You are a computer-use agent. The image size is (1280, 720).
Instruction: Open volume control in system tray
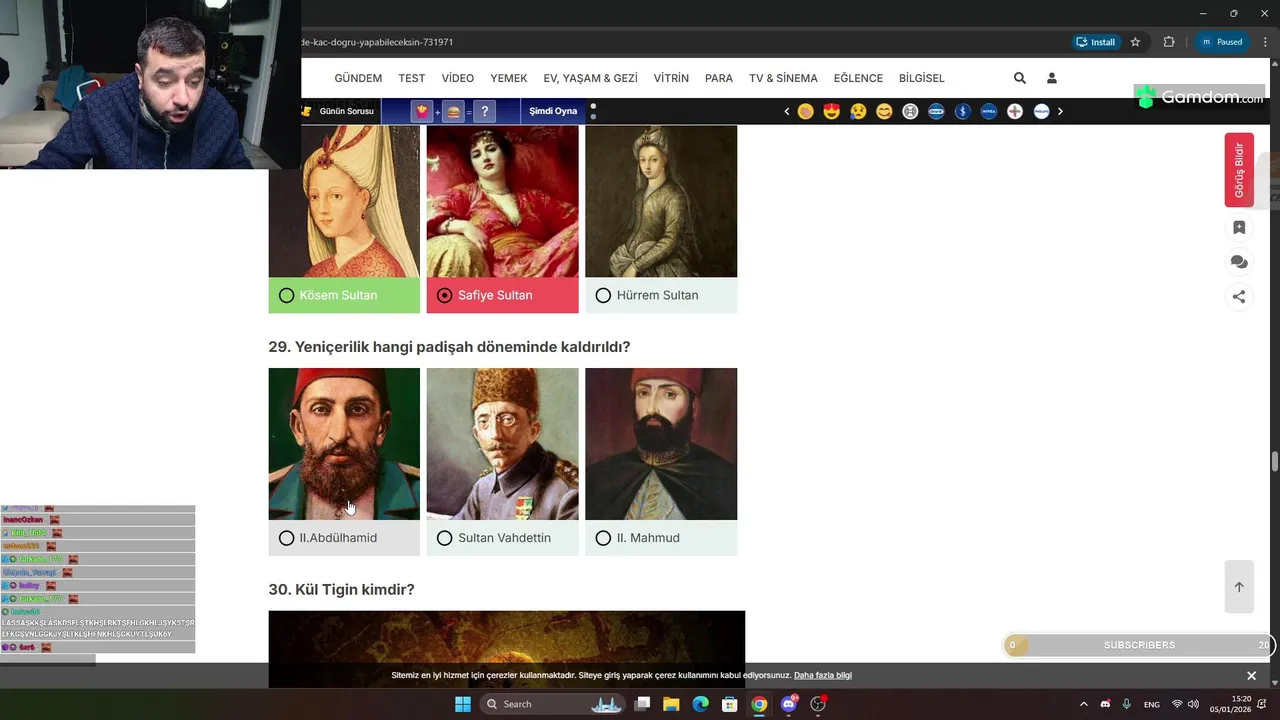coord(1193,704)
